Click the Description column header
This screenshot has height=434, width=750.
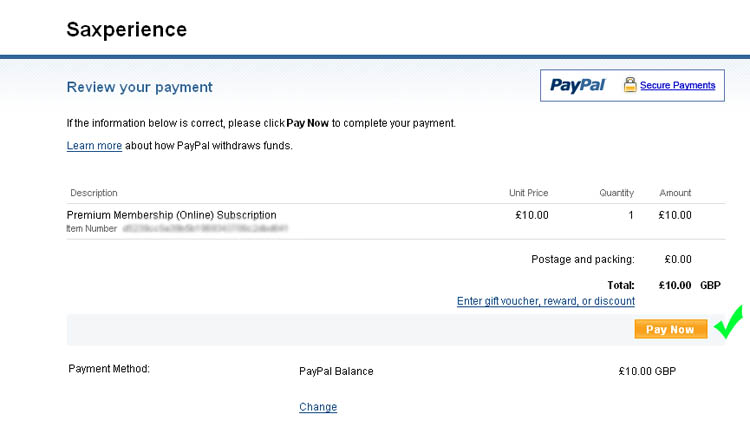point(93,193)
